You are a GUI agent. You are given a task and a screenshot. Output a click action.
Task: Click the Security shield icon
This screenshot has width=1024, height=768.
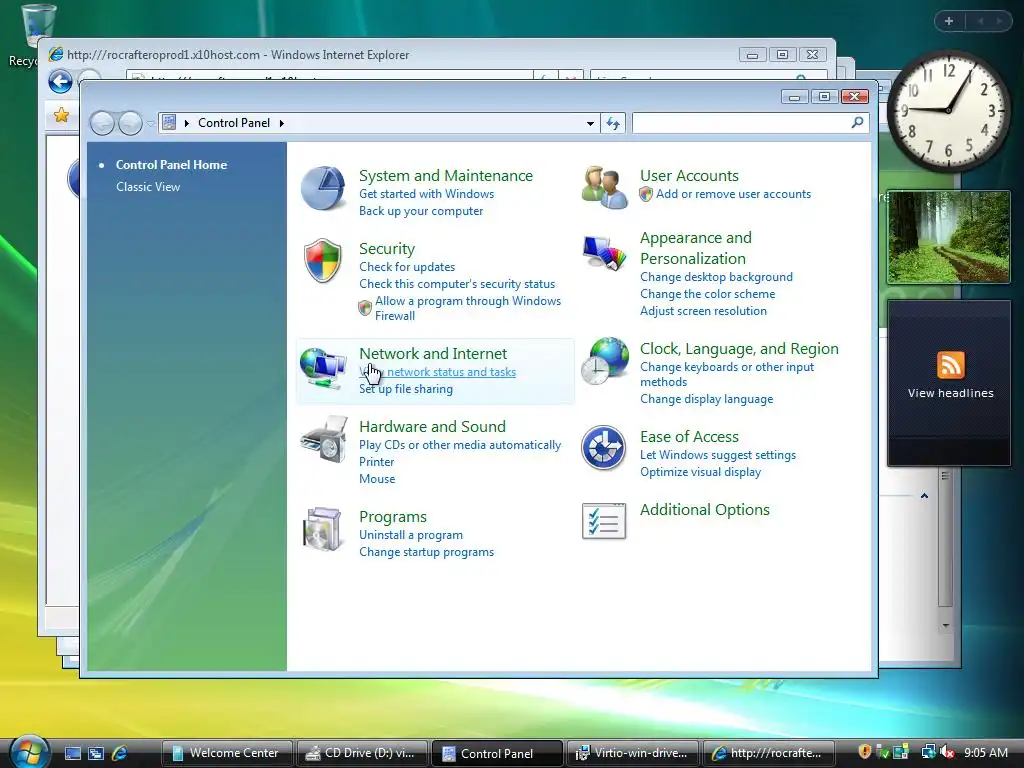coord(323,260)
